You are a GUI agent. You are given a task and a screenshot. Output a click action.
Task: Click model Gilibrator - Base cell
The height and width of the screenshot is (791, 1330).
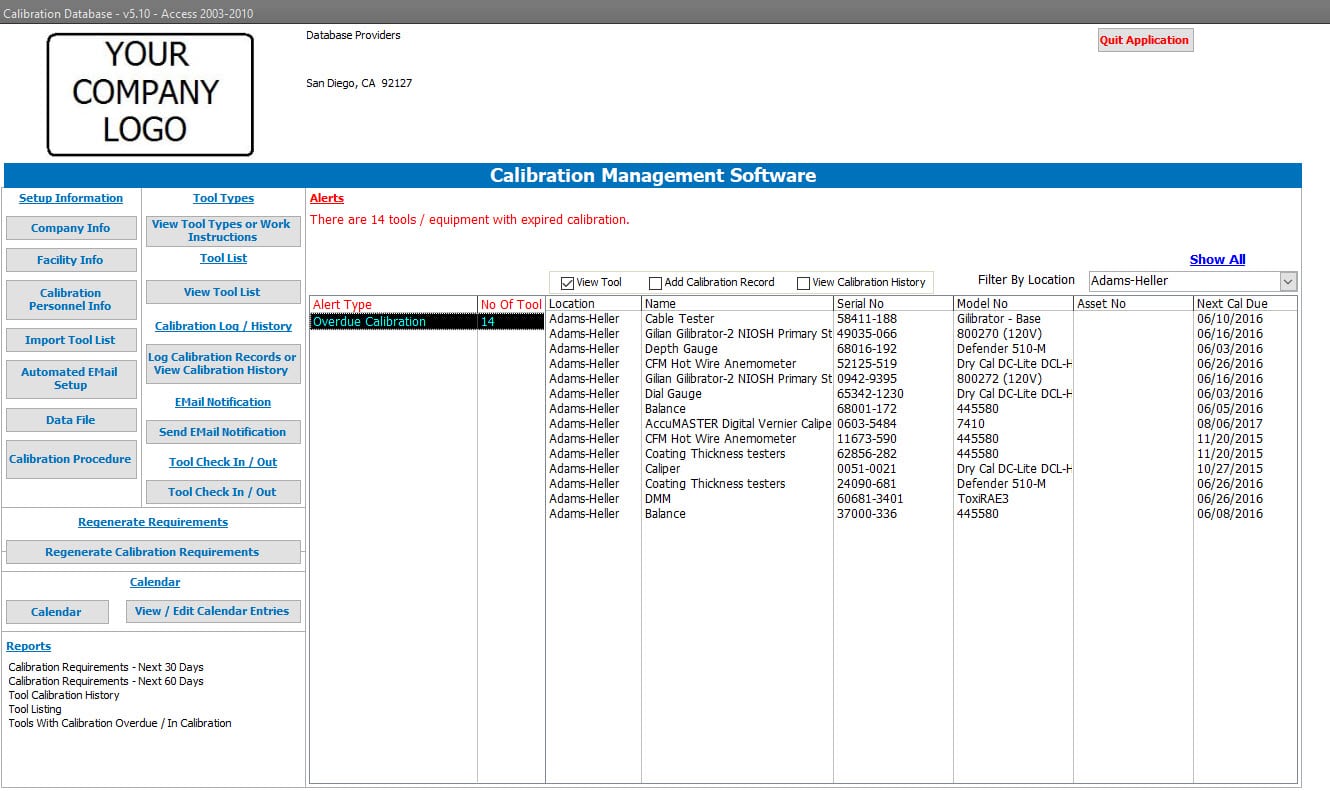point(998,319)
